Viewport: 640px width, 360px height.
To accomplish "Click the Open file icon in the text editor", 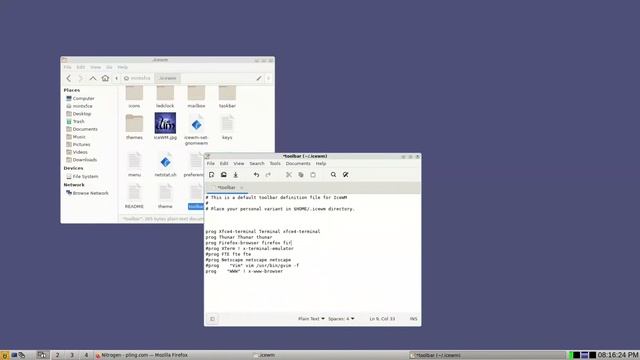I will click(x=224, y=175).
